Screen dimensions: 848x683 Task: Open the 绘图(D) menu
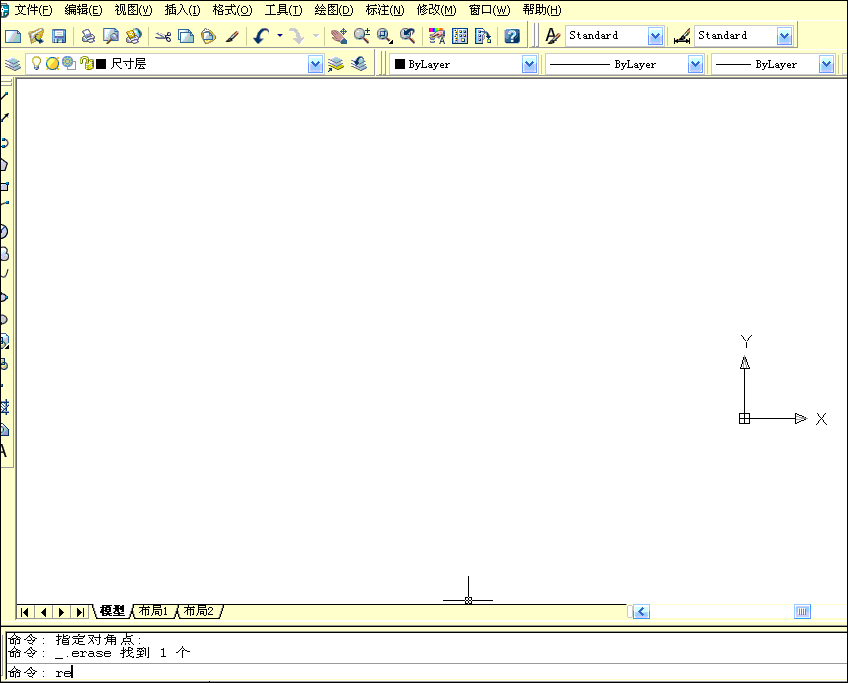point(334,10)
